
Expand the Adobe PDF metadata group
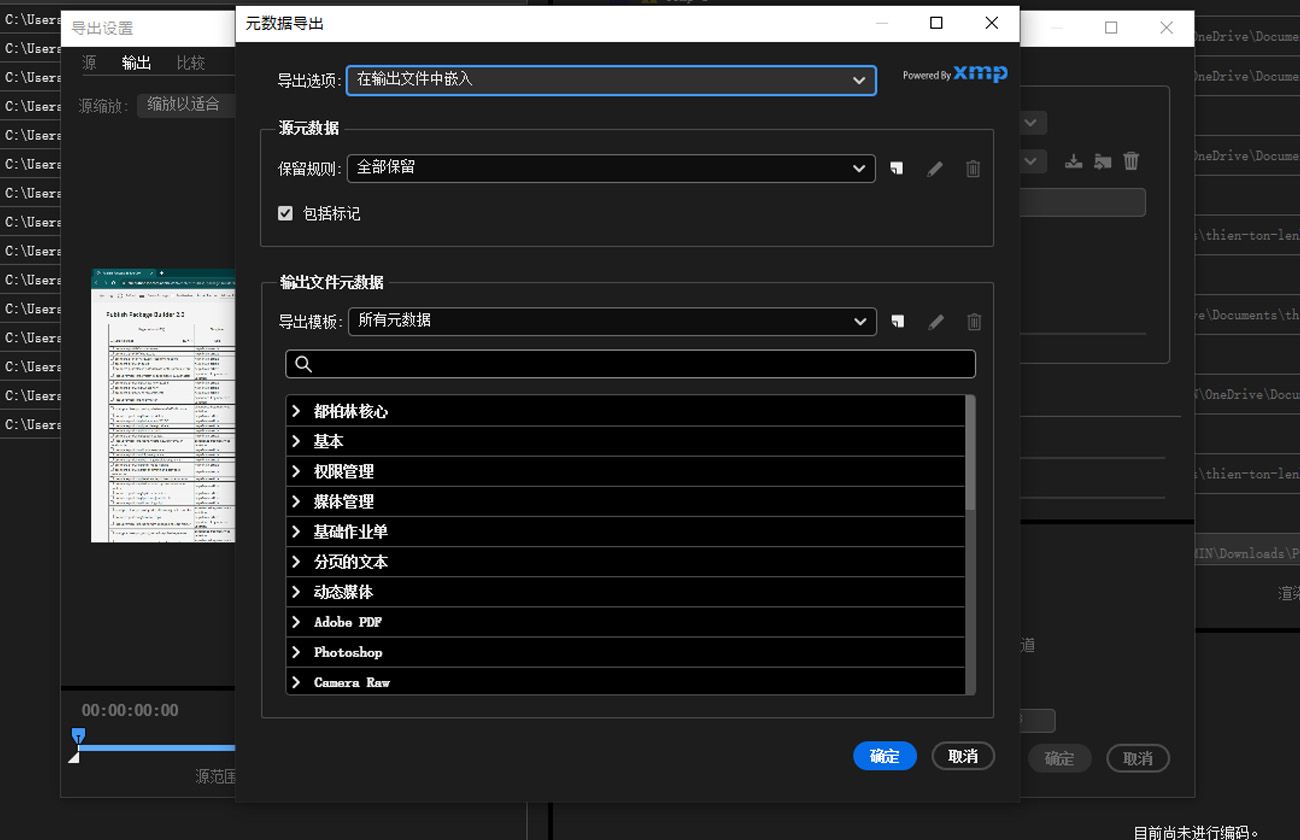296,622
